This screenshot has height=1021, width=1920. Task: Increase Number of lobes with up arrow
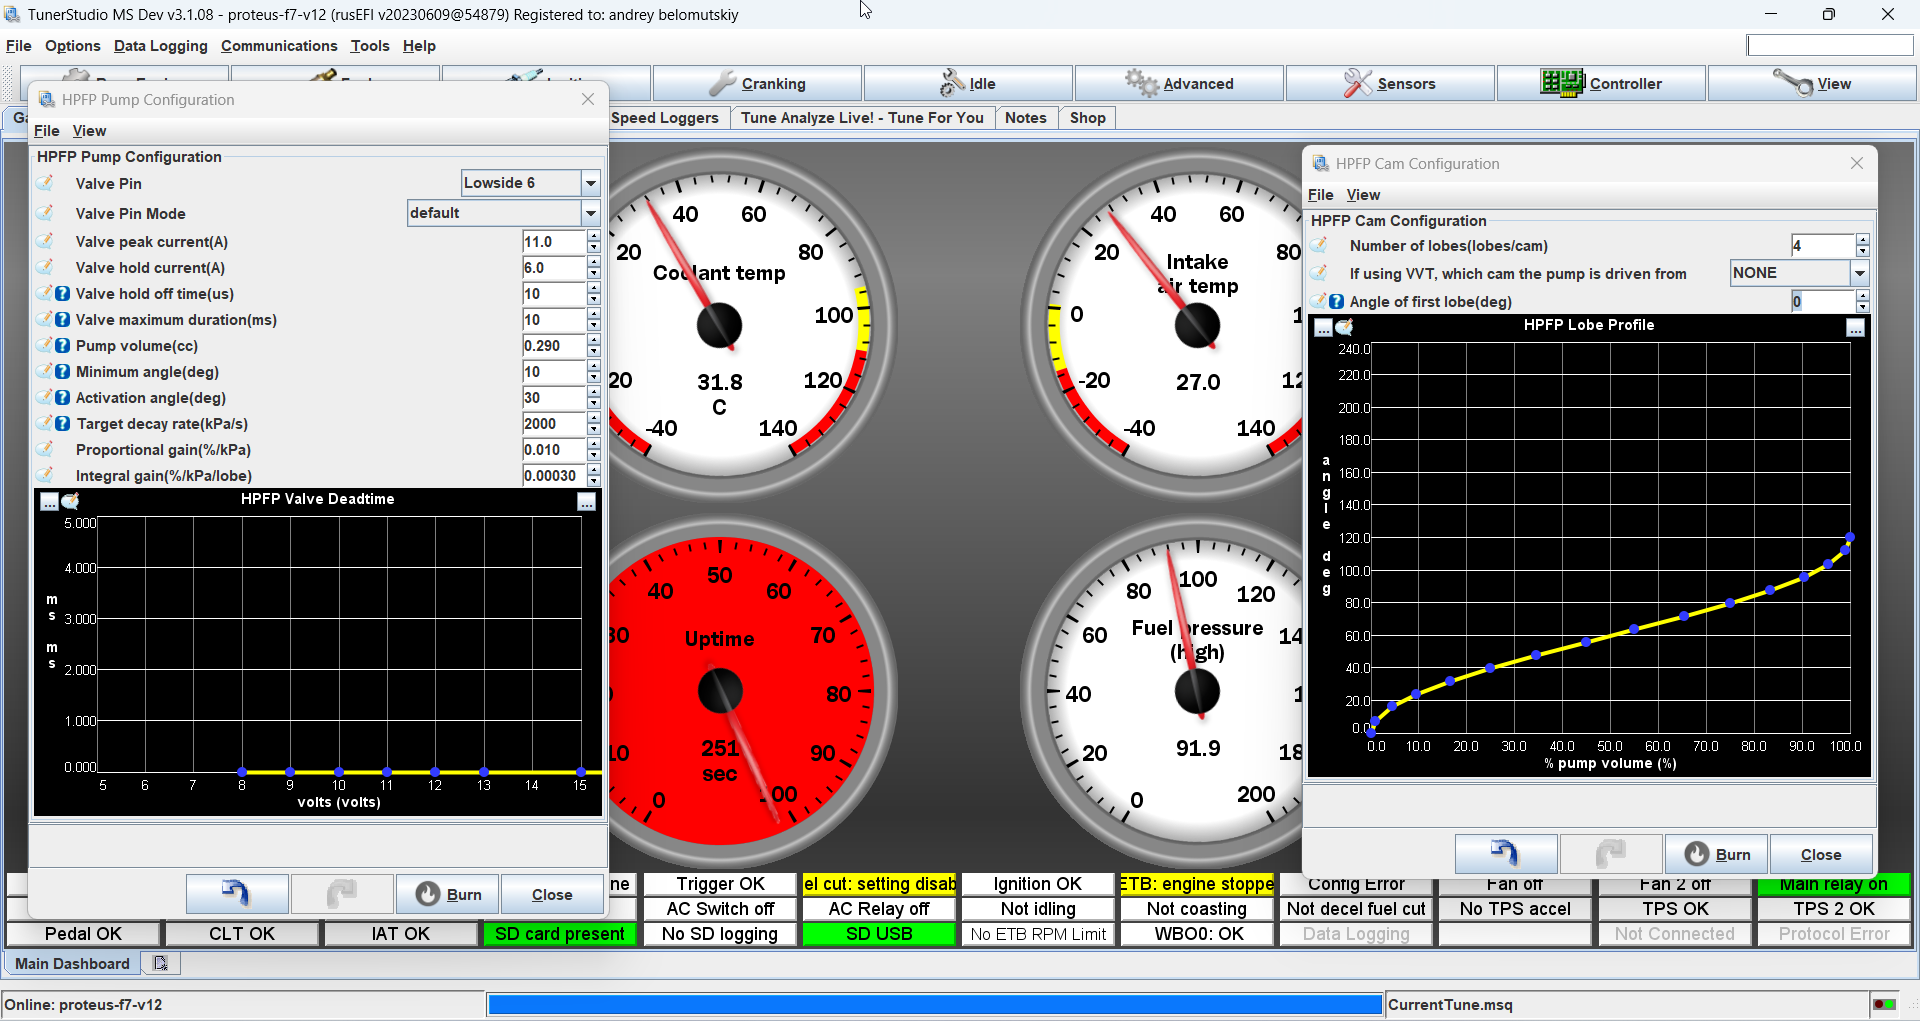[1862, 240]
